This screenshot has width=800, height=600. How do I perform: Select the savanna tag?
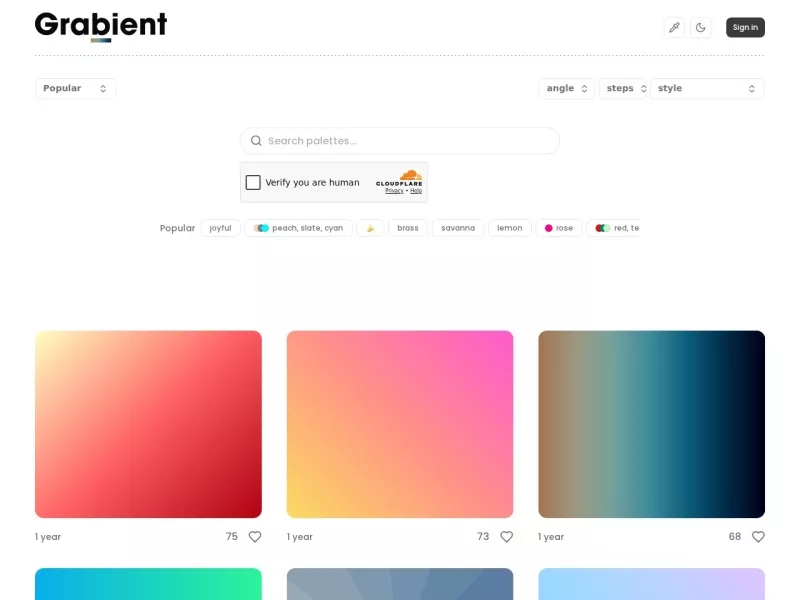click(458, 228)
